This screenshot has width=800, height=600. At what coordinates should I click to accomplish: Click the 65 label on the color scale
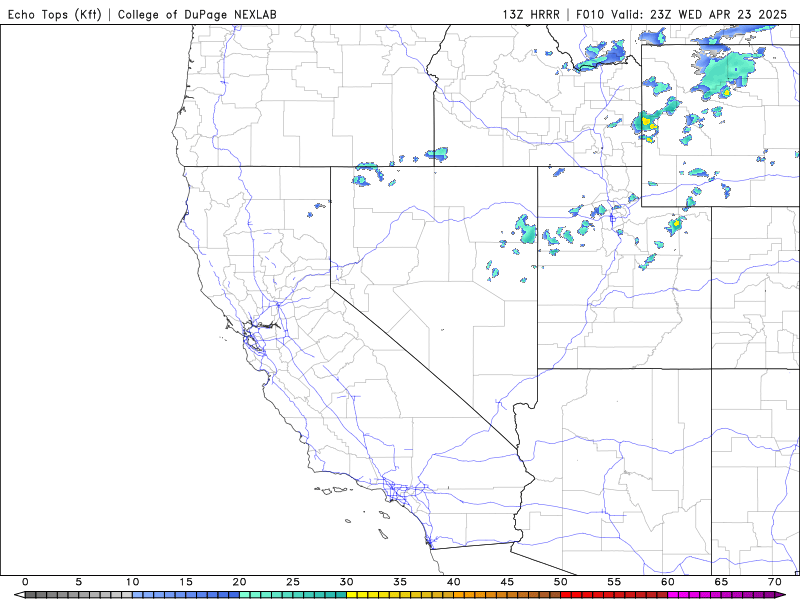721,582
